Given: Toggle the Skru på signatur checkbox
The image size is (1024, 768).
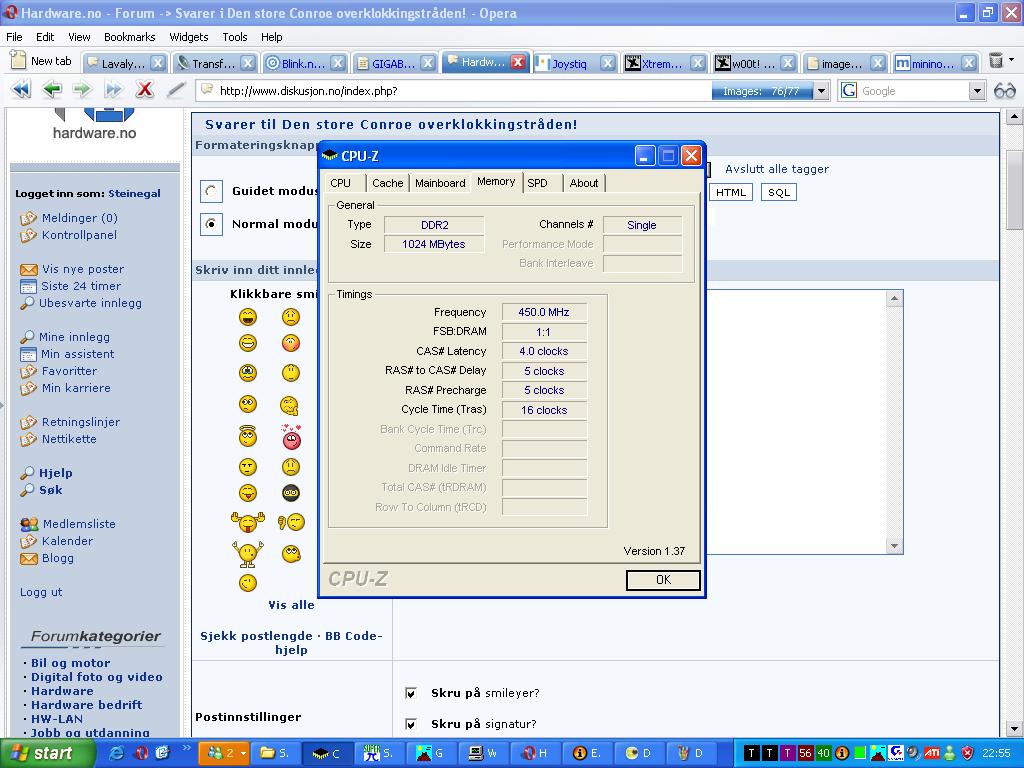Looking at the screenshot, I should pyautogui.click(x=410, y=724).
